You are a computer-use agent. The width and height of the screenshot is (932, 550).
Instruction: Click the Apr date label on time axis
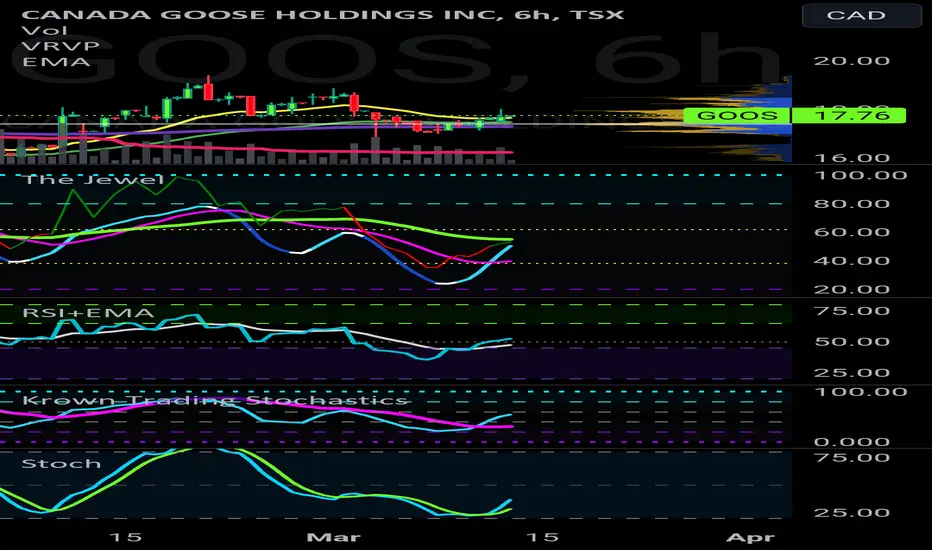click(x=751, y=538)
